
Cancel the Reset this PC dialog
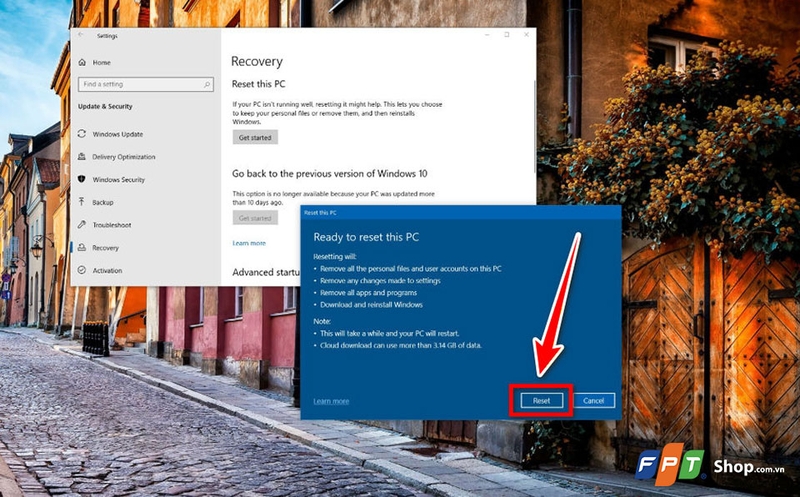(x=594, y=401)
